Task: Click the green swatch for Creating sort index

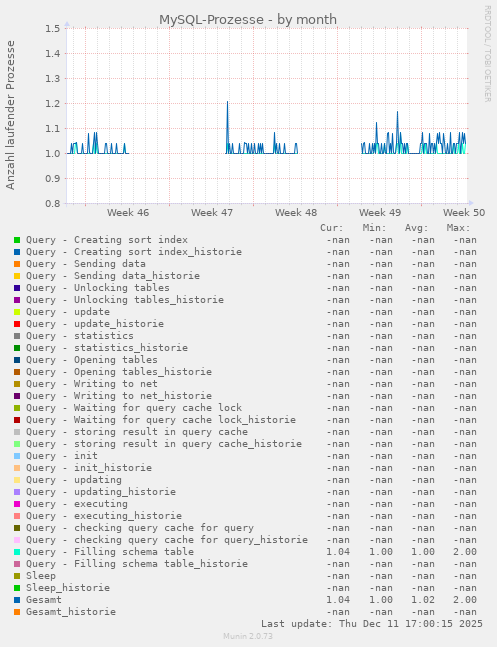Action: coord(17,240)
